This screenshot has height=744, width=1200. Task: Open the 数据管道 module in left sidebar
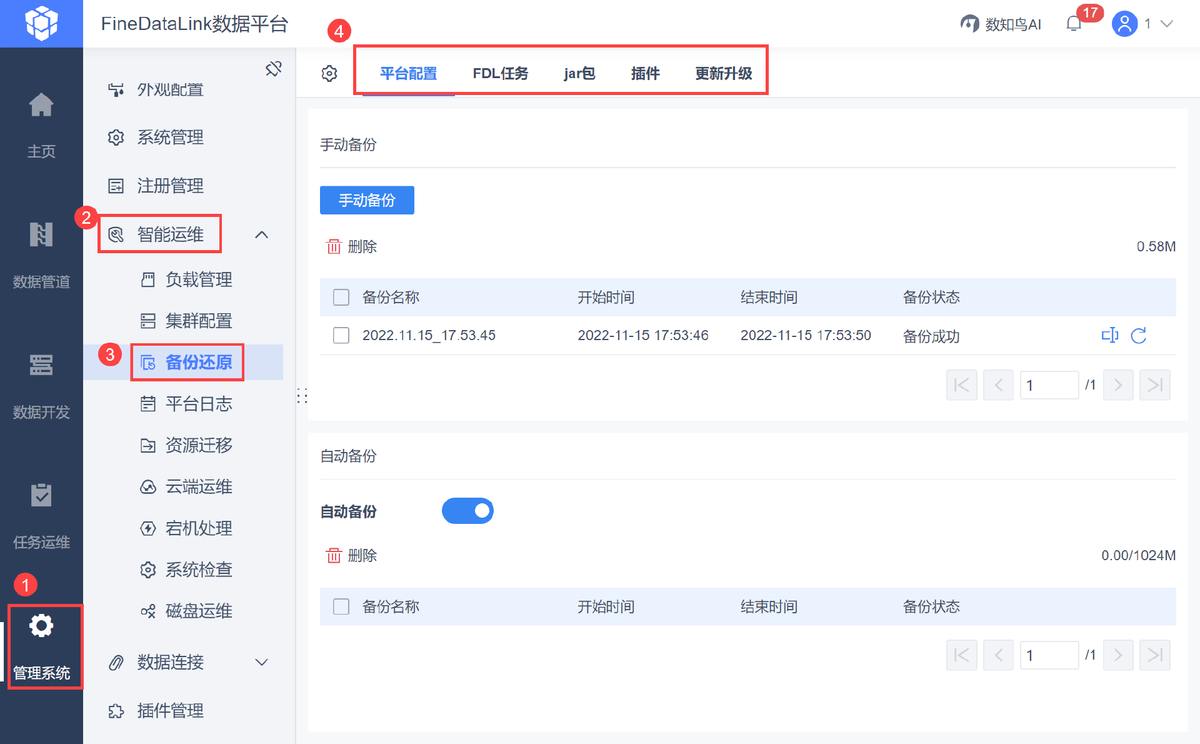(41, 250)
